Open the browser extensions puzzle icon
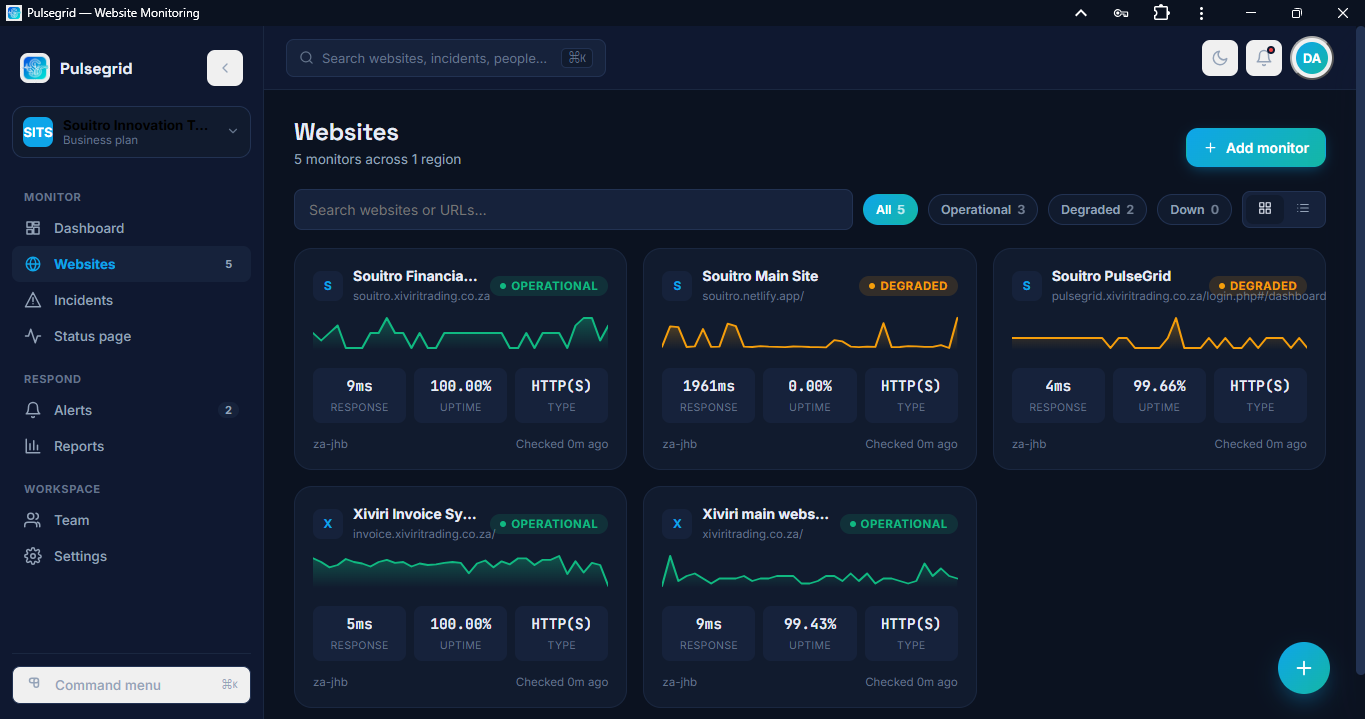The height and width of the screenshot is (719, 1365). pyautogui.click(x=1161, y=13)
